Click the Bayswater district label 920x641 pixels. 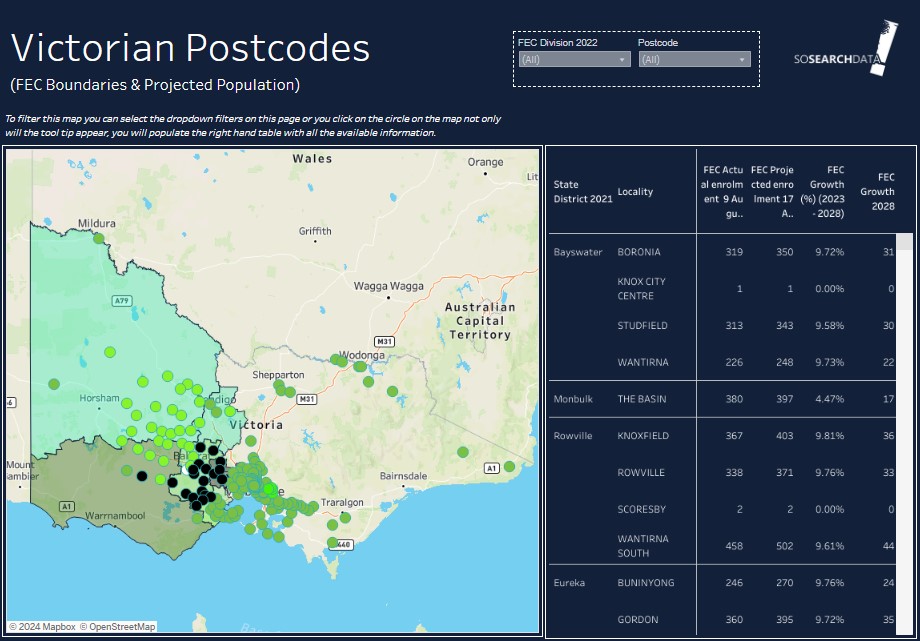click(576, 252)
